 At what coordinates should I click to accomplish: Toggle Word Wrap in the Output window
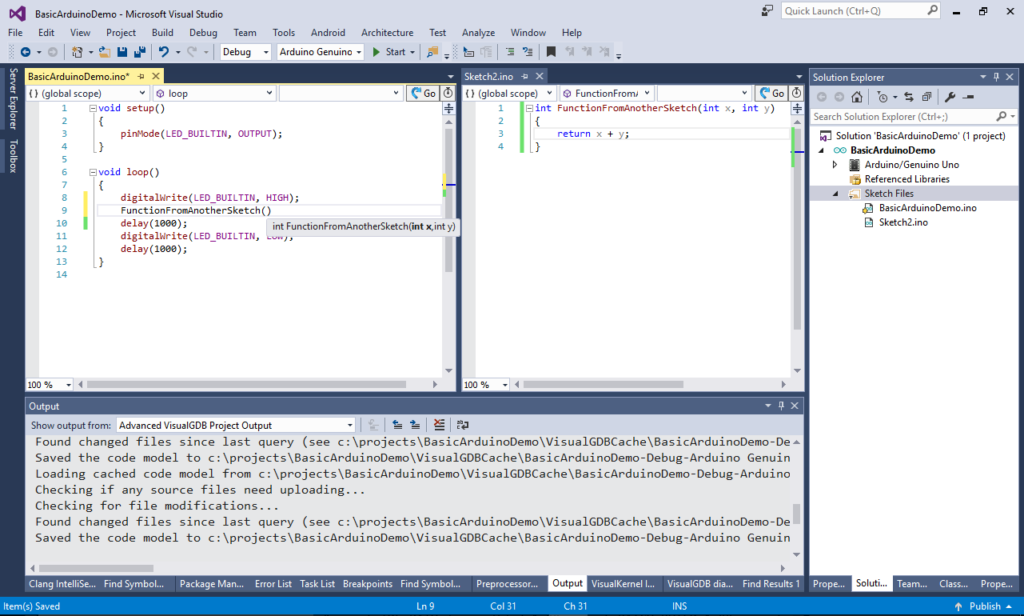tap(462, 423)
